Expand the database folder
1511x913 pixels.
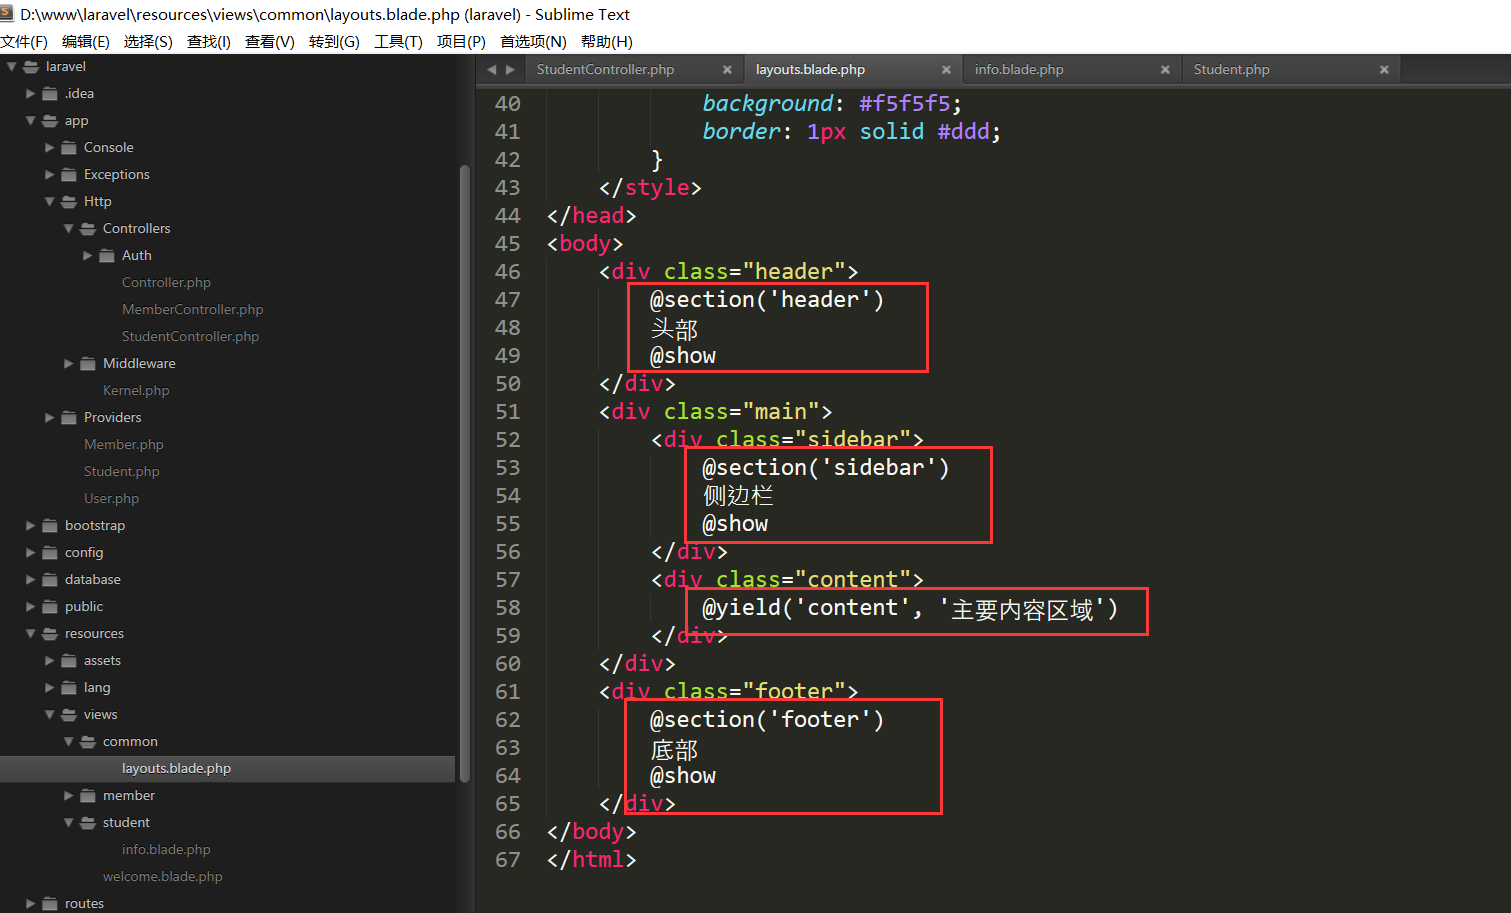point(30,579)
